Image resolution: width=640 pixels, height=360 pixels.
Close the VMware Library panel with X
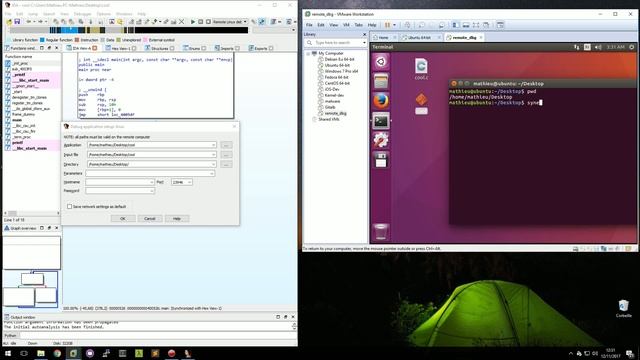click(364, 34)
